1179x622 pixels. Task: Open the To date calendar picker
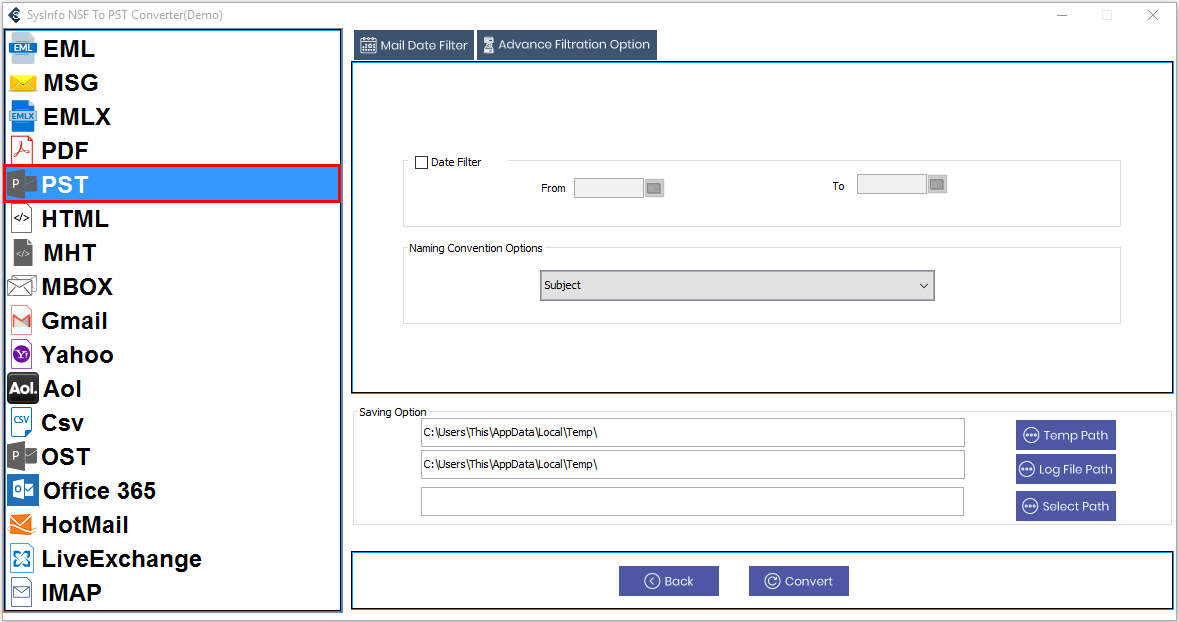937,185
